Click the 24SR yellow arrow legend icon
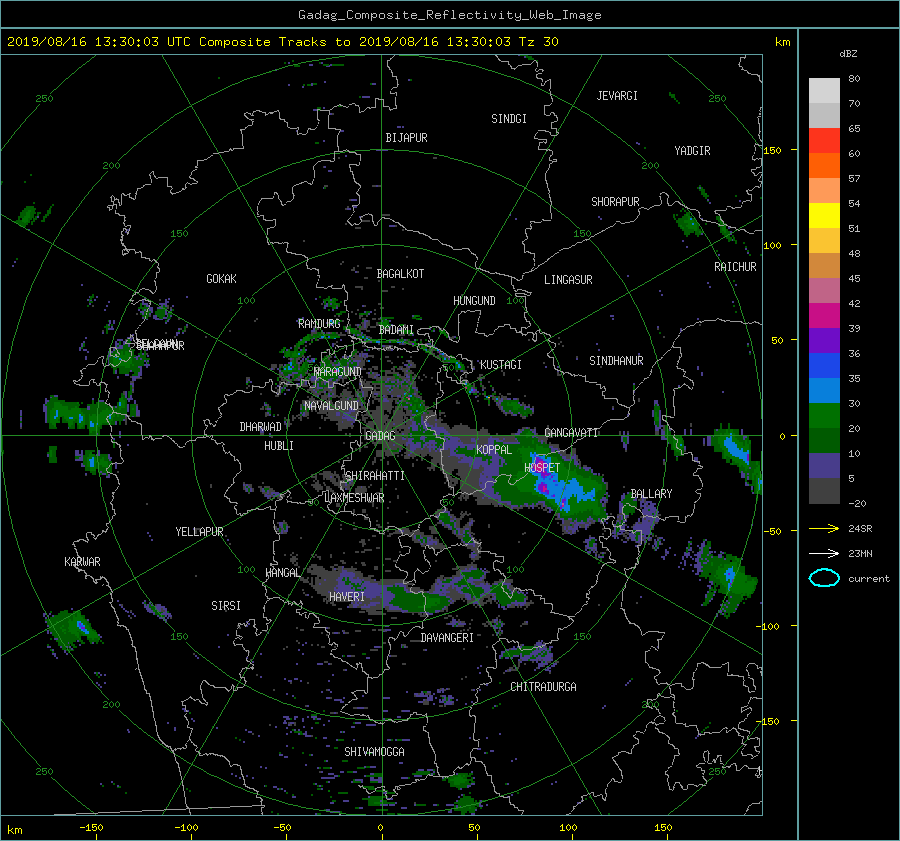900x841 pixels. (824, 528)
